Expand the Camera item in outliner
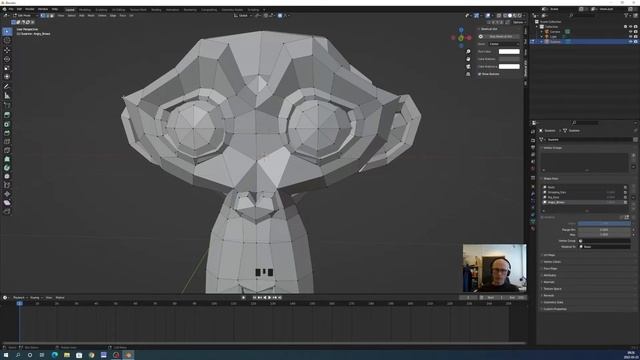Image resolution: width=640 pixels, height=360 pixels. 542,31
